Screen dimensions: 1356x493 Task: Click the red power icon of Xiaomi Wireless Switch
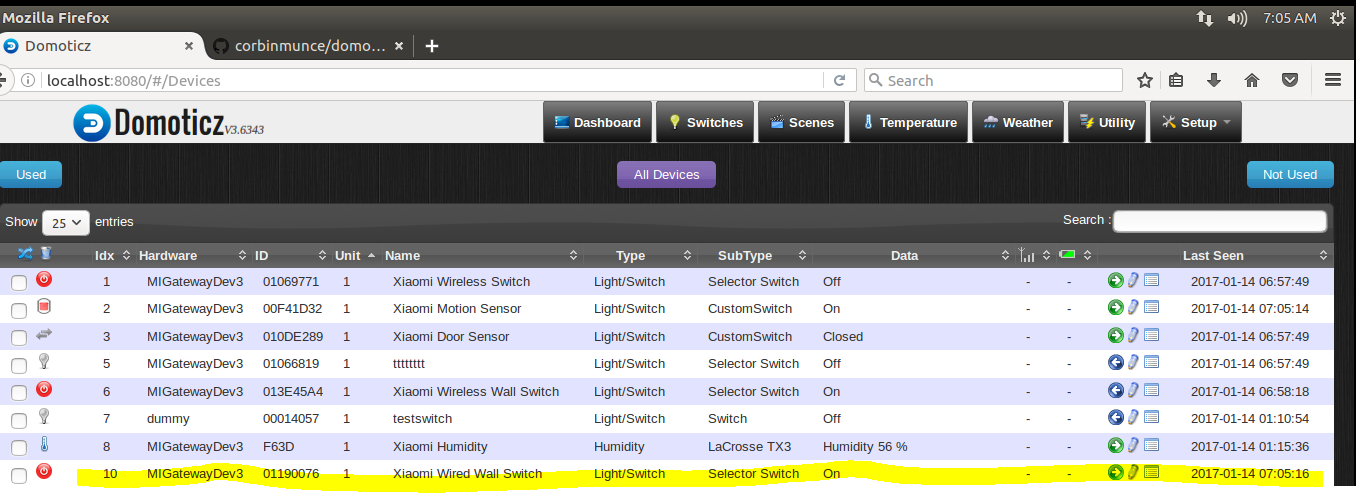click(x=44, y=279)
